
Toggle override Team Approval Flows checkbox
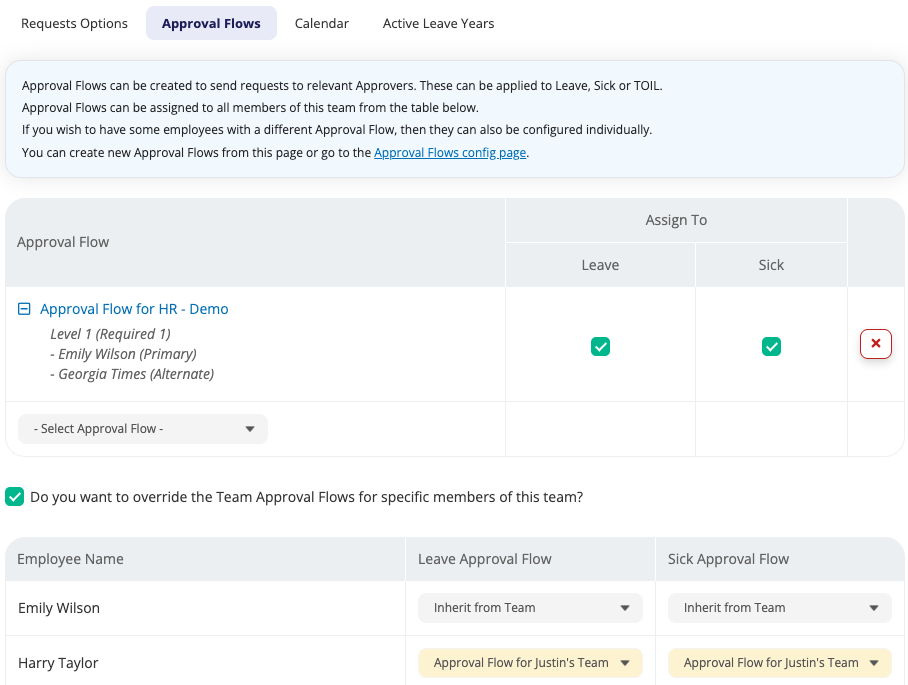point(15,497)
